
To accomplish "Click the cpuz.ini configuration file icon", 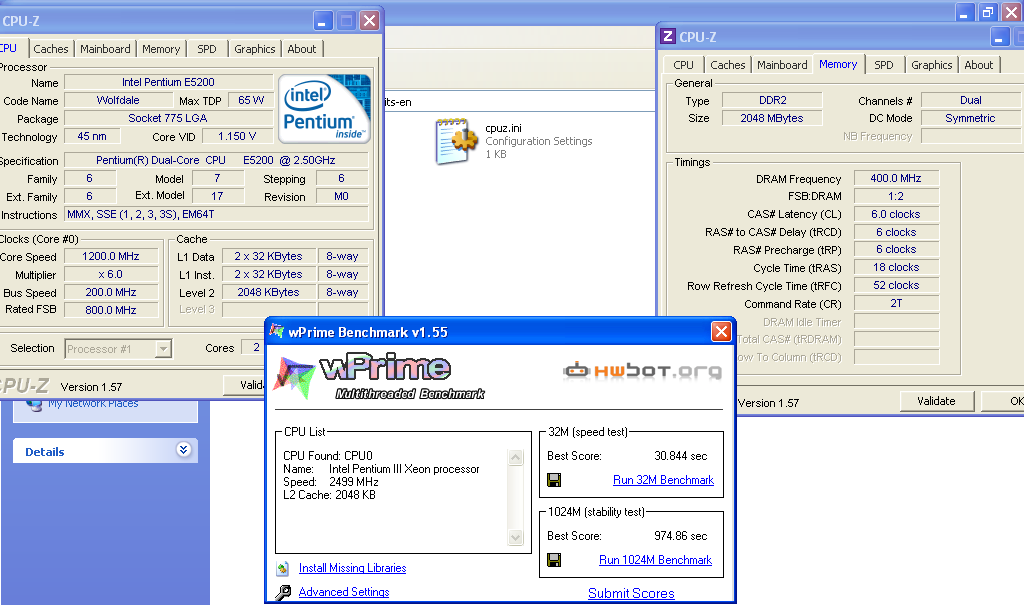I will click(455, 140).
